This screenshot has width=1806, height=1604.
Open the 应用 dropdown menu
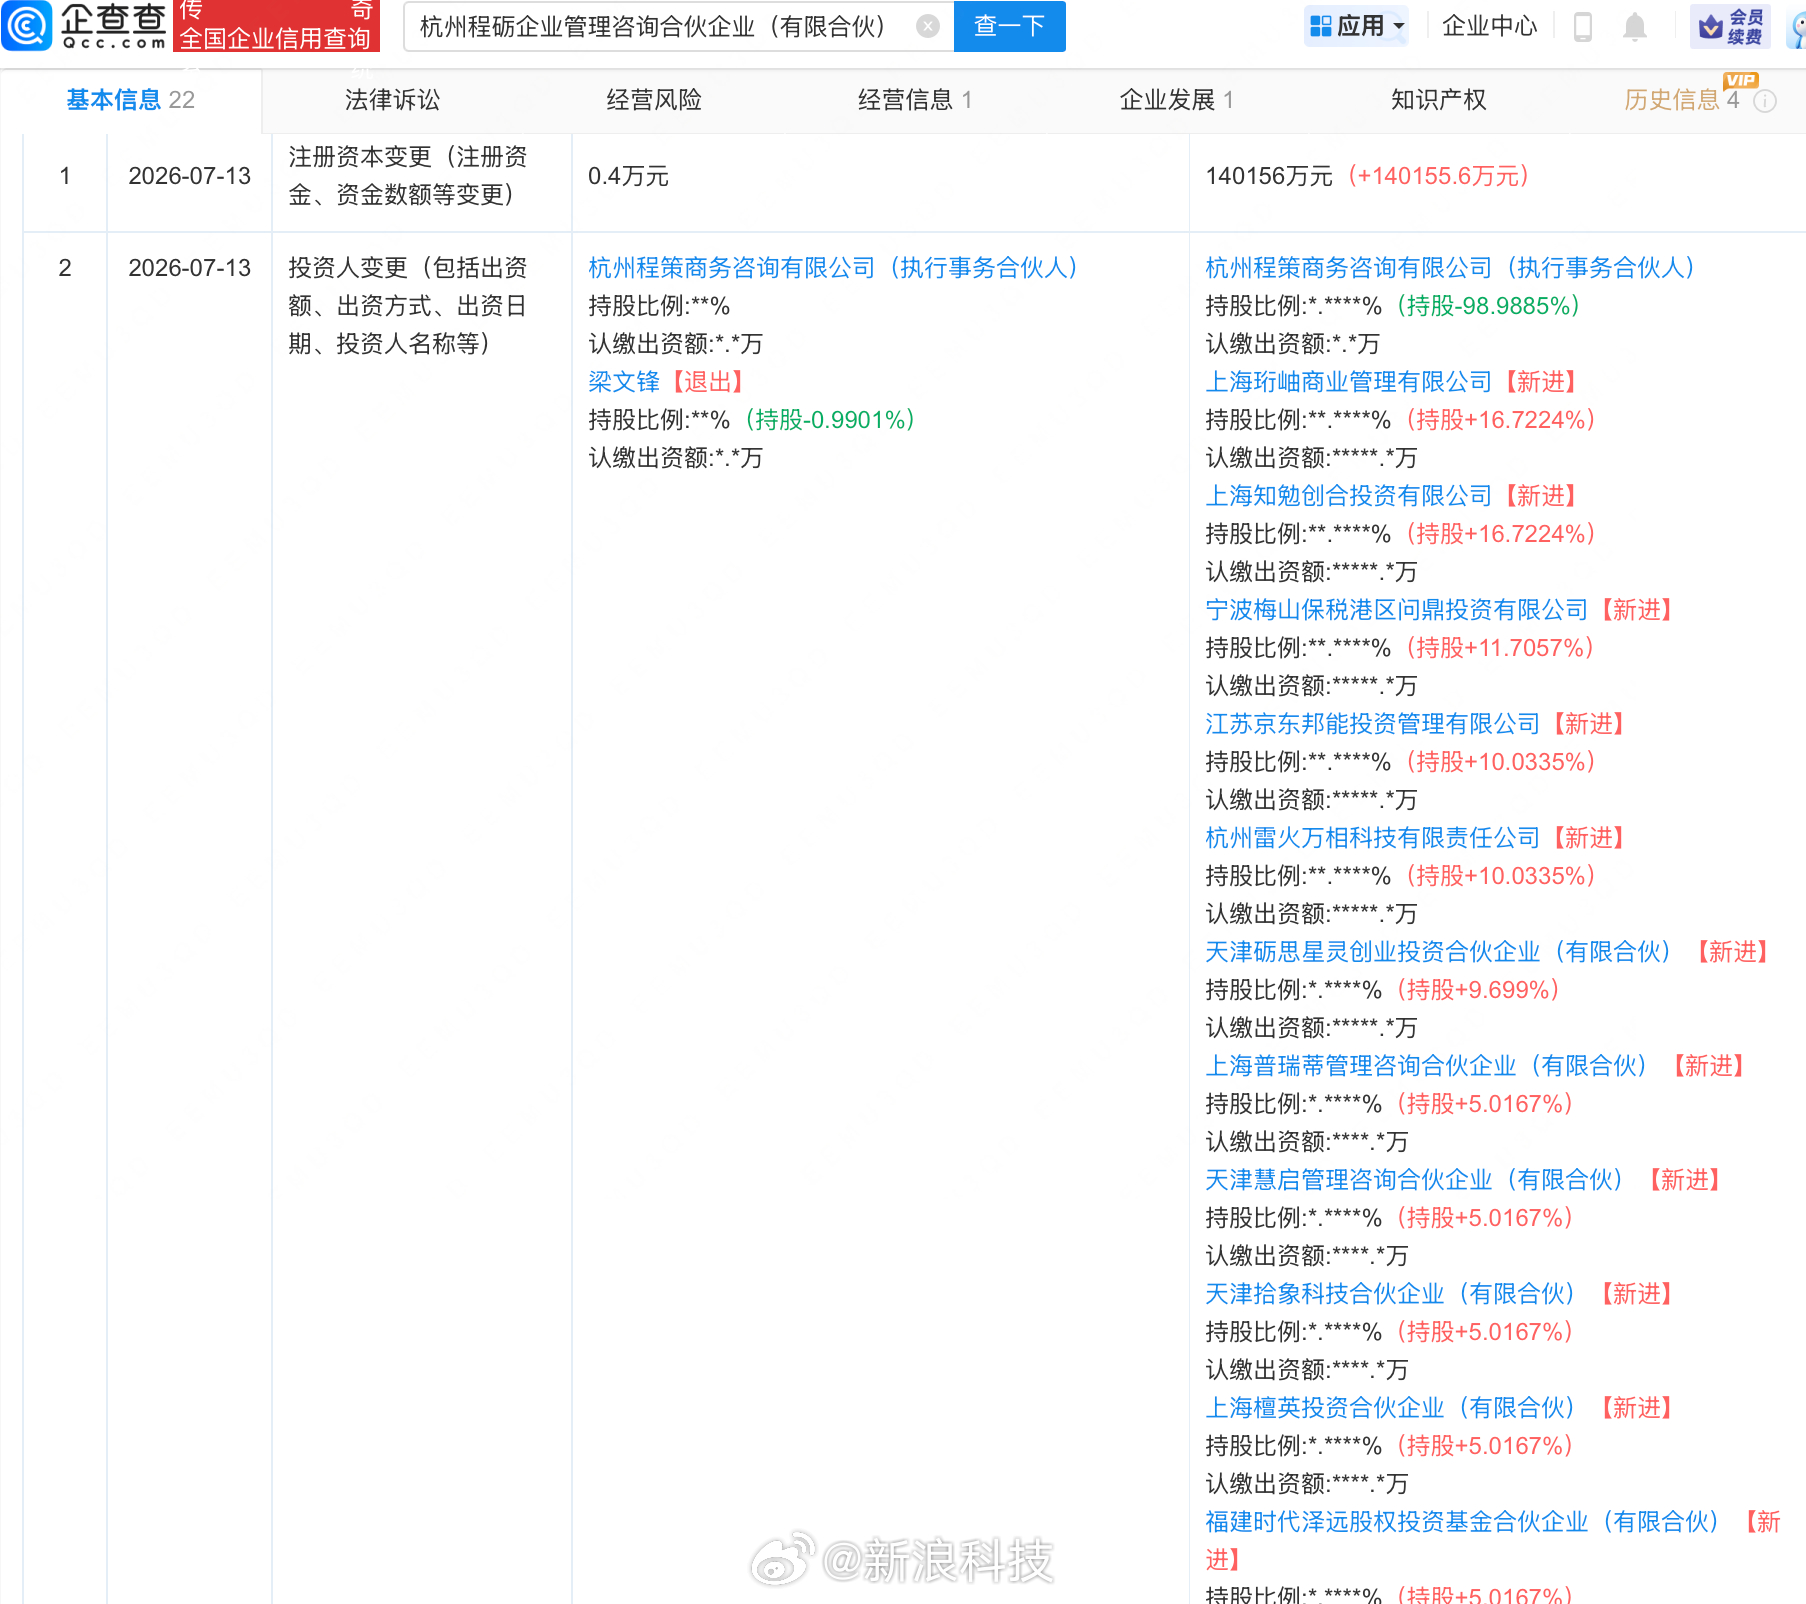click(x=1357, y=26)
